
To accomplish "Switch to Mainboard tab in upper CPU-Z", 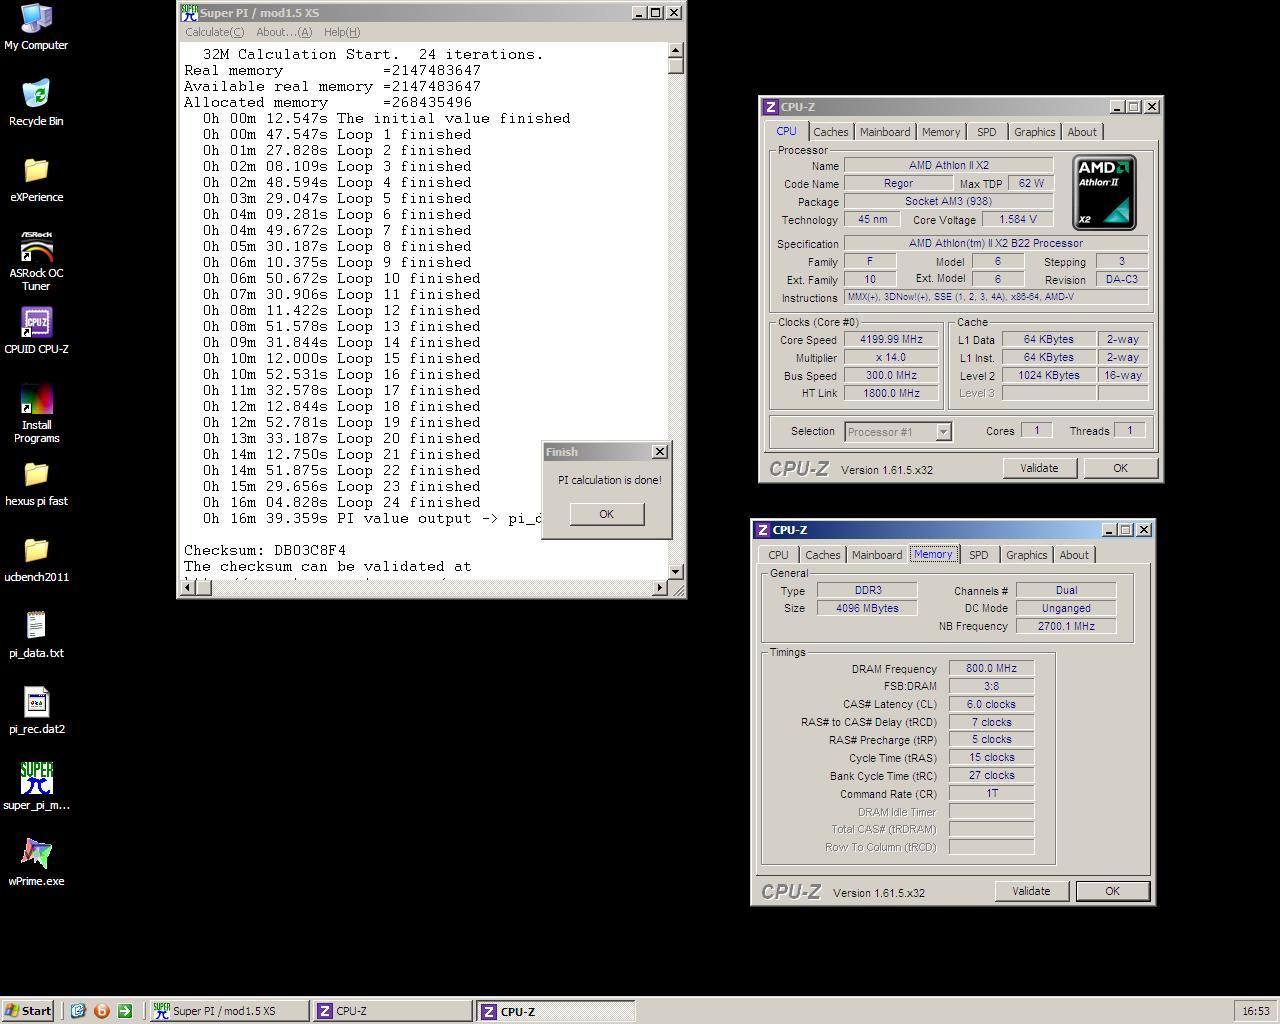I will click(x=885, y=132).
